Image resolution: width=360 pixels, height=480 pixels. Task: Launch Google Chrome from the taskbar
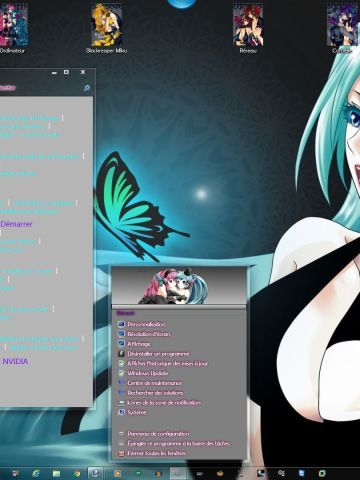point(77,473)
